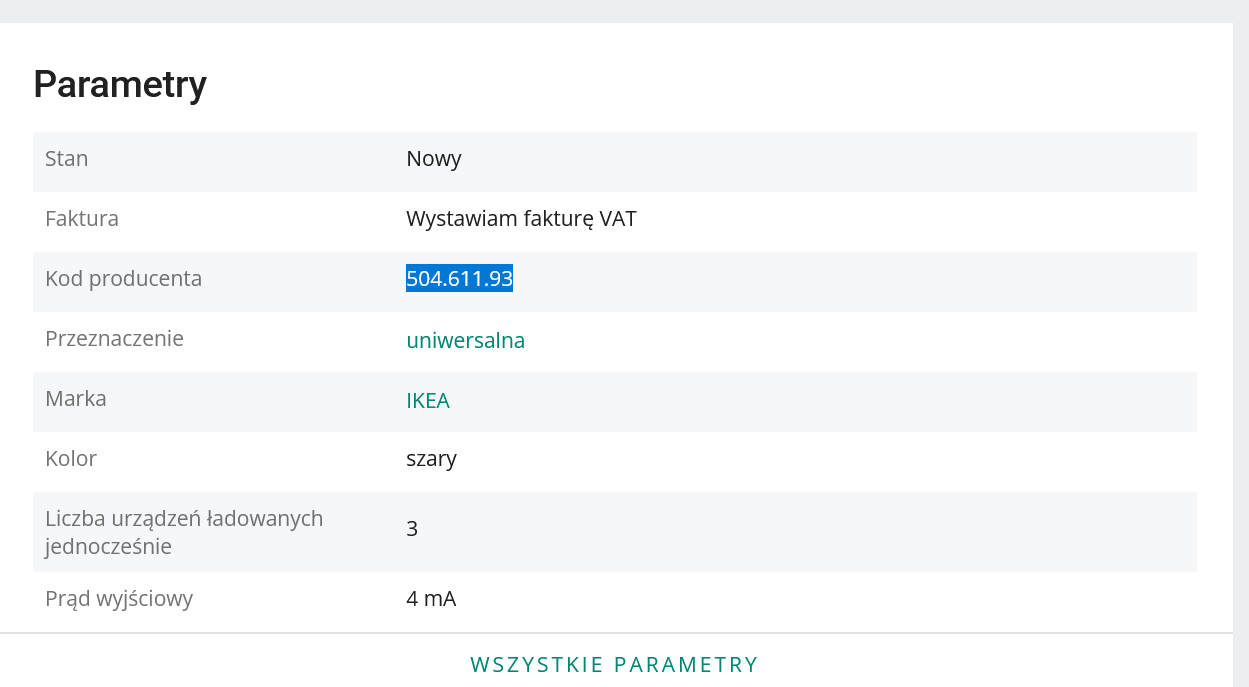Click the 'Faktura' label
Viewport: 1249px width, 687px height.
click(82, 218)
